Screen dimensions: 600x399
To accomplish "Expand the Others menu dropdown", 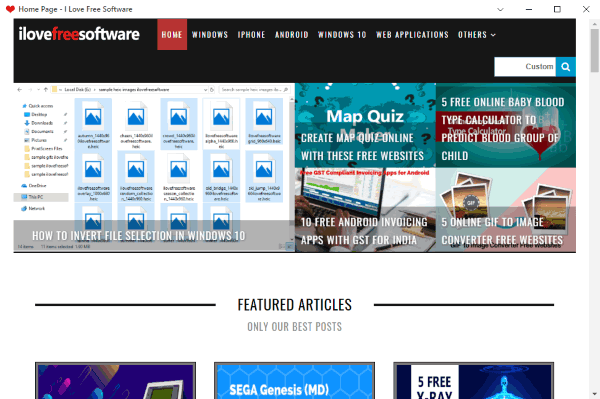I will click(477, 35).
